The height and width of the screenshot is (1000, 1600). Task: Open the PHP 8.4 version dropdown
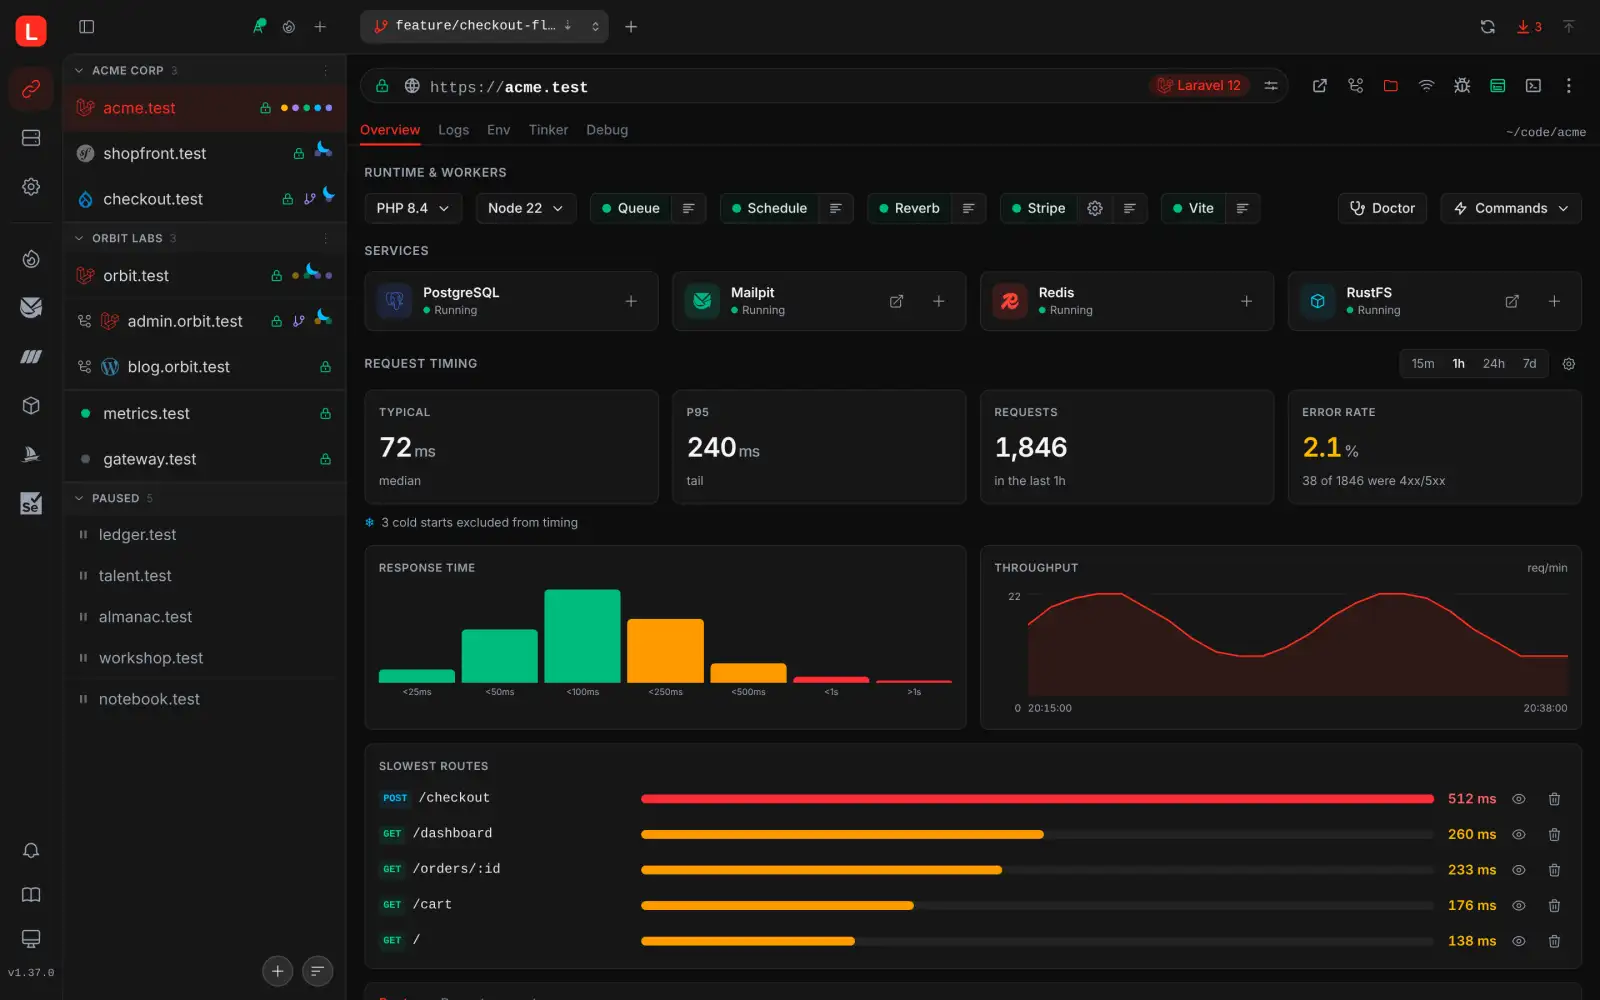(413, 208)
